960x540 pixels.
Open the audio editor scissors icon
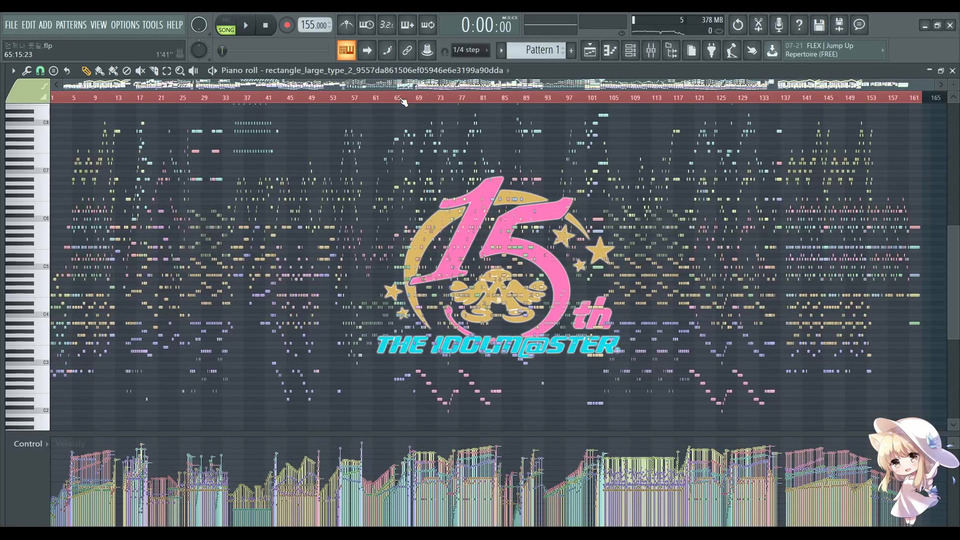pyautogui.click(x=758, y=25)
